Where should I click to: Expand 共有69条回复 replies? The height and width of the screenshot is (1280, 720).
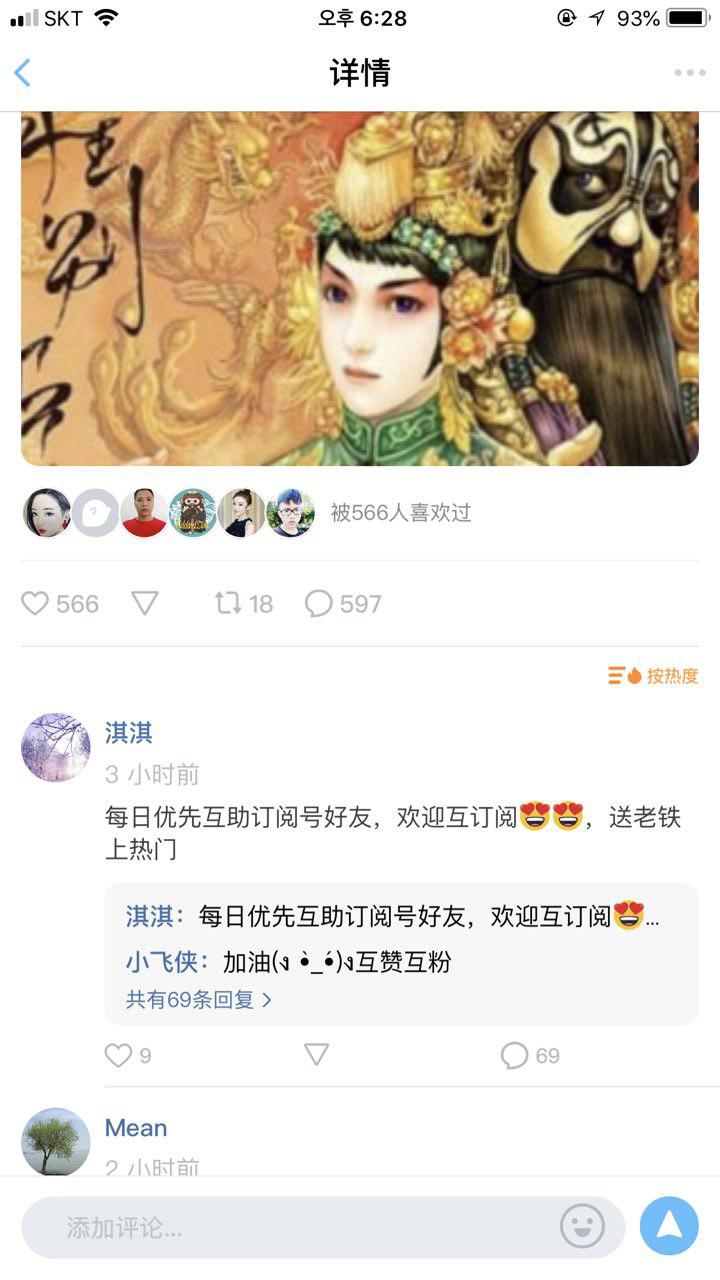coord(198,999)
